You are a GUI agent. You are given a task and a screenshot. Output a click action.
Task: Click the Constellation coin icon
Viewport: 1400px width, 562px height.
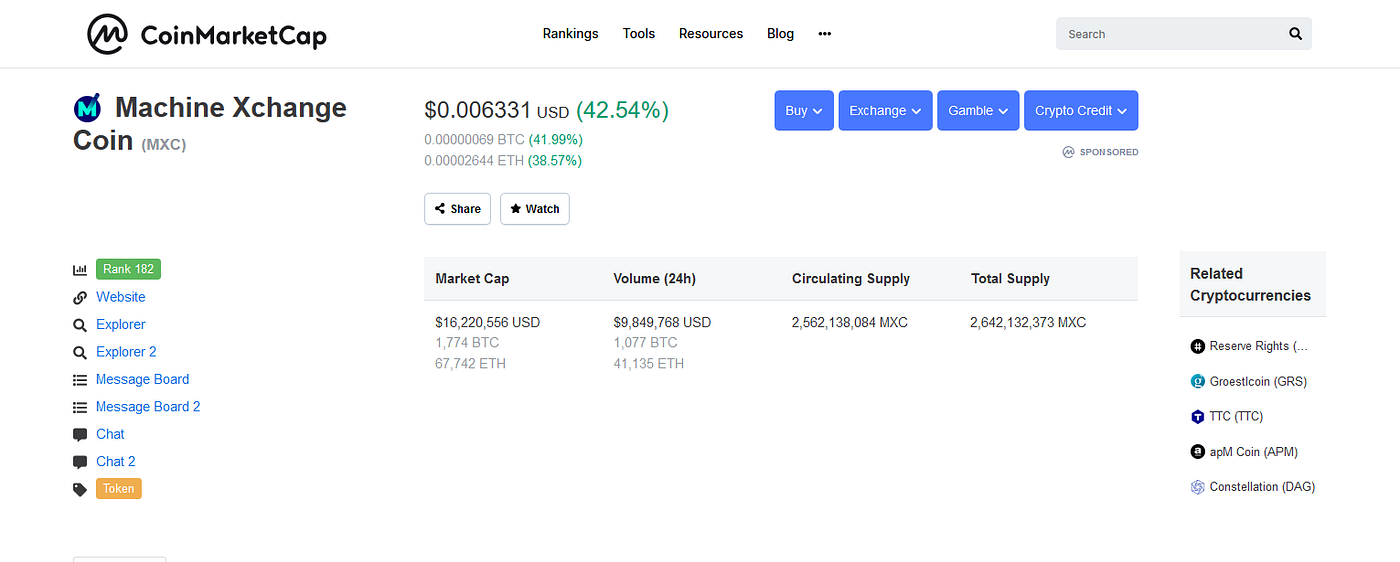click(1197, 487)
